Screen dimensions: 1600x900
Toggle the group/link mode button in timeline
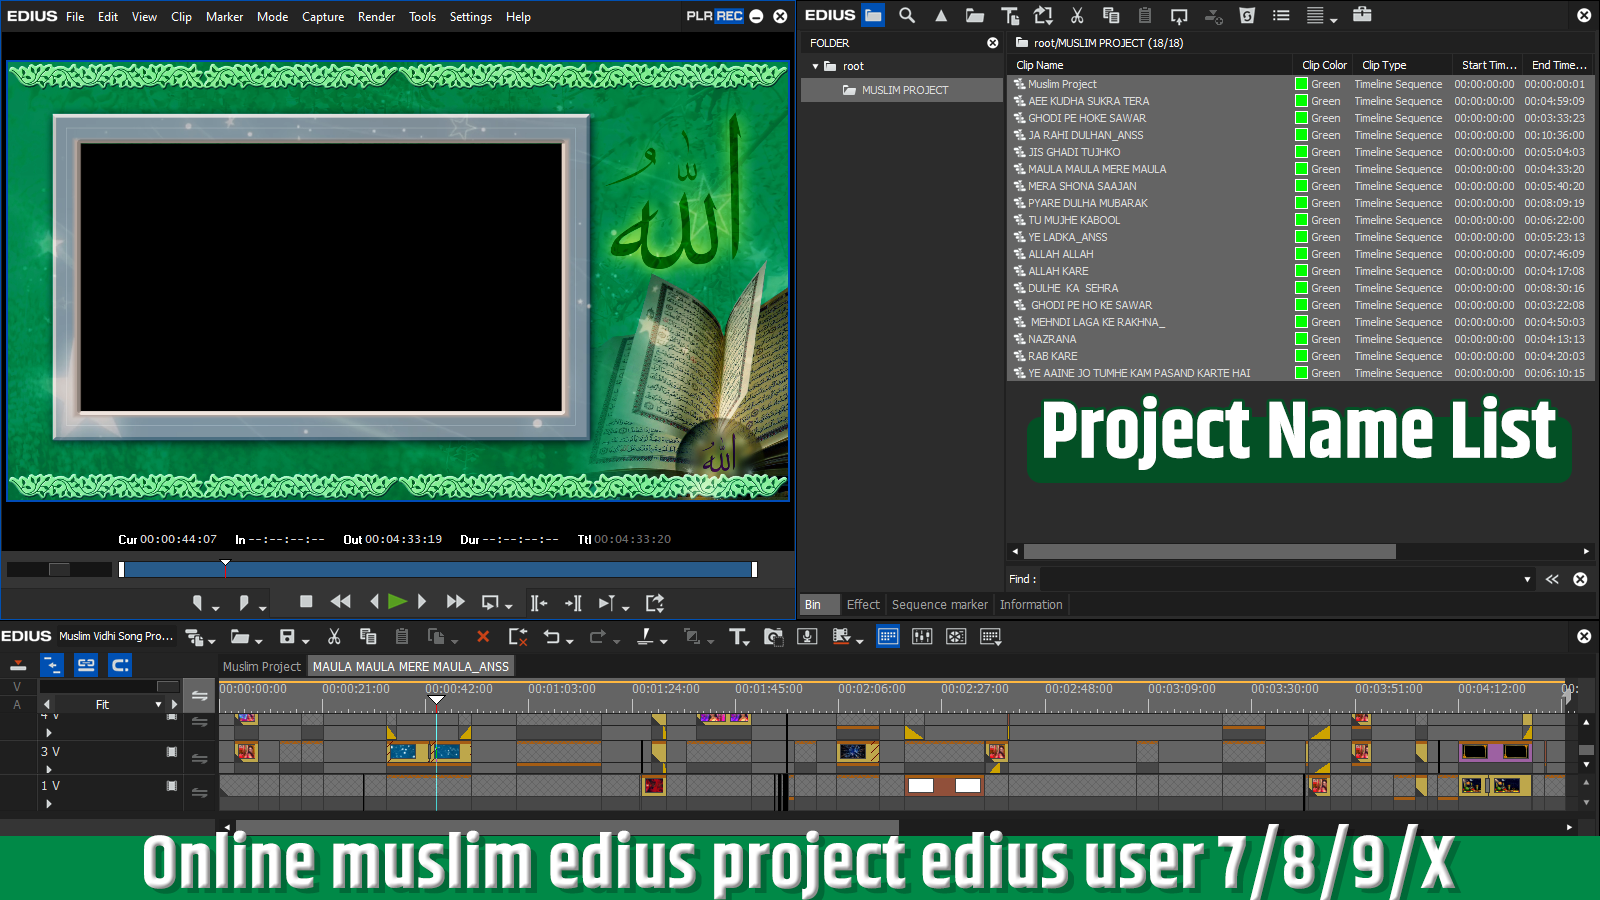tap(86, 665)
